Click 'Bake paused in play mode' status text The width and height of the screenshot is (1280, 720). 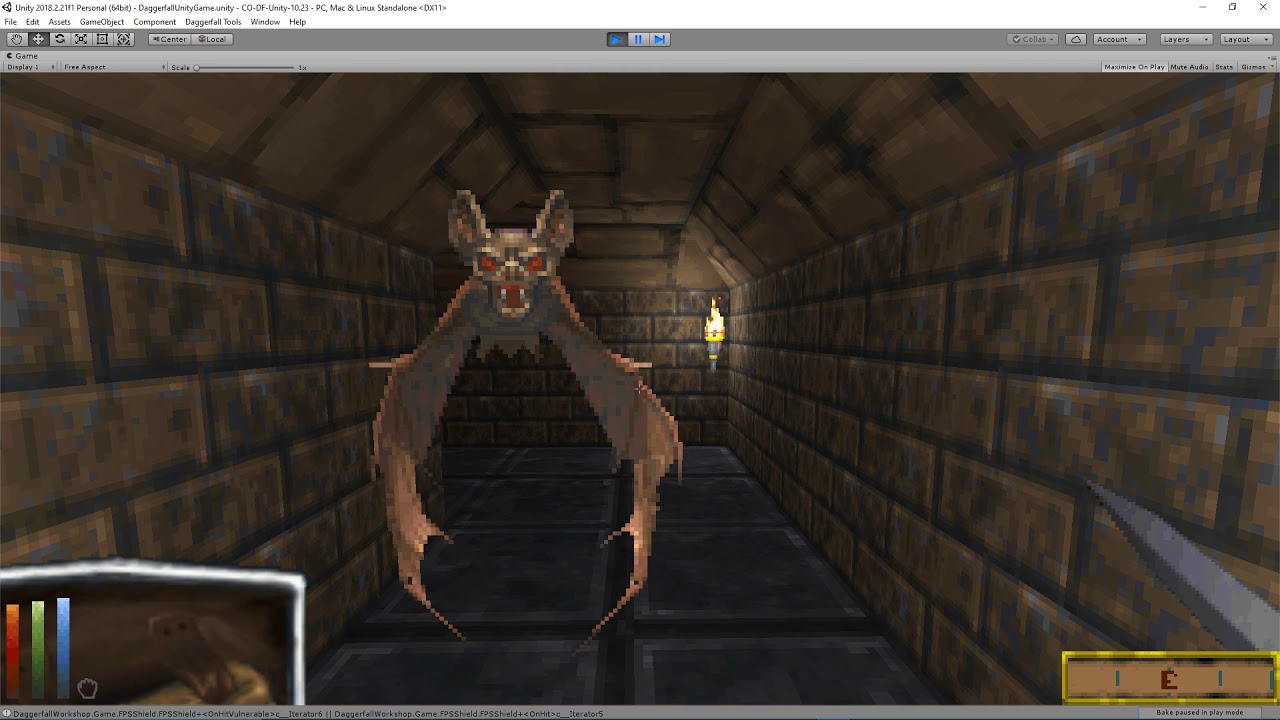[1199, 713]
